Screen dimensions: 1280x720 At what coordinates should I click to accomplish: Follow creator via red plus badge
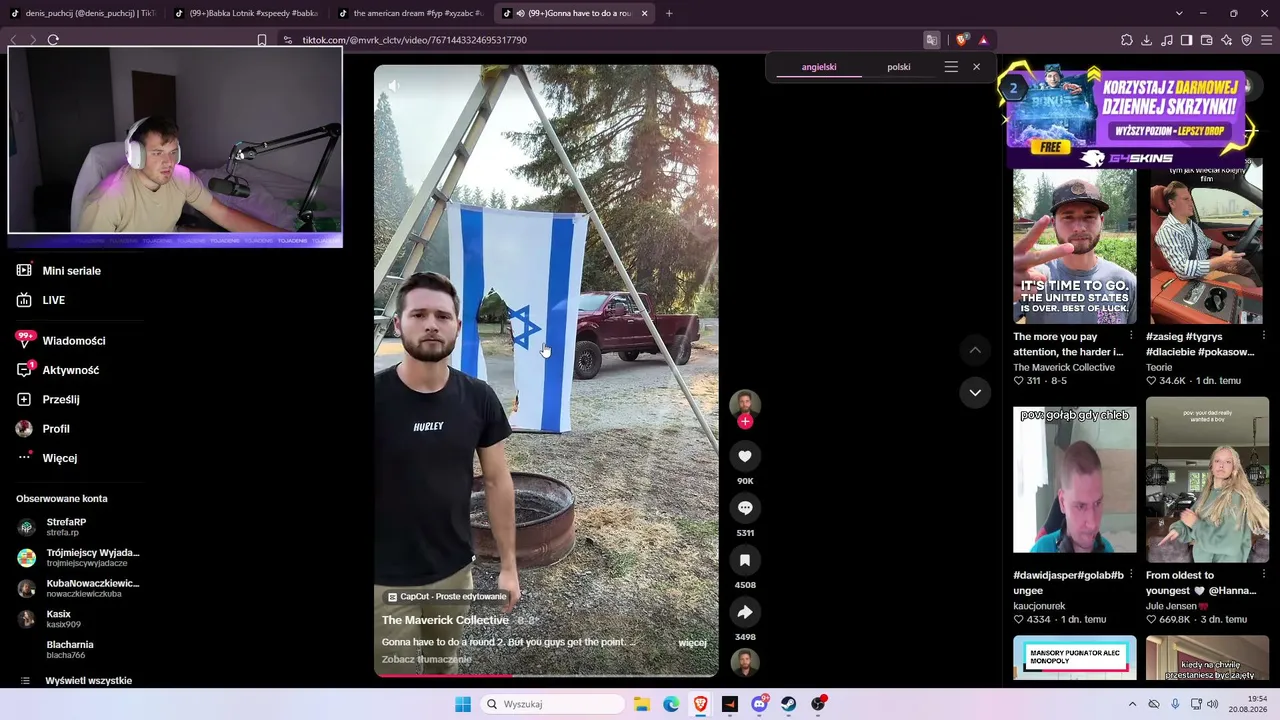745,422
